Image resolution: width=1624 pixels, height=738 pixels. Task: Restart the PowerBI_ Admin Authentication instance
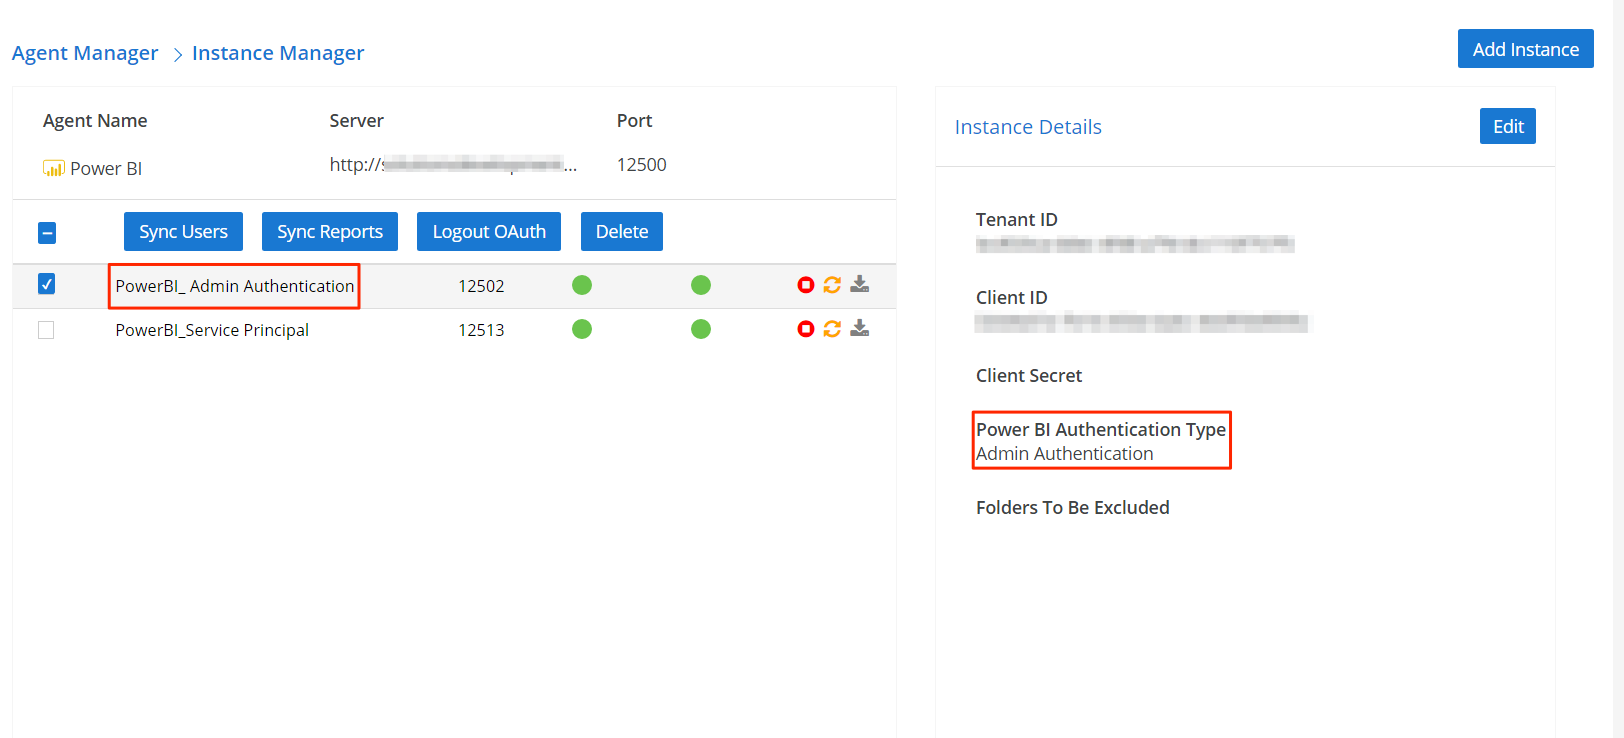coord(832,285)
